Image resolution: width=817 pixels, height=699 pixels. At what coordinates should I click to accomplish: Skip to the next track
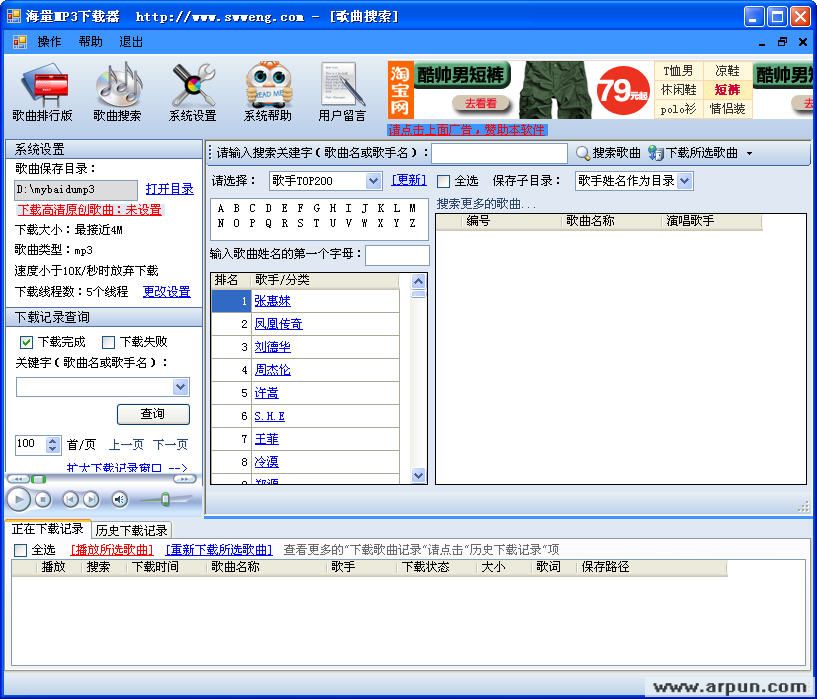tap(91, 500)
